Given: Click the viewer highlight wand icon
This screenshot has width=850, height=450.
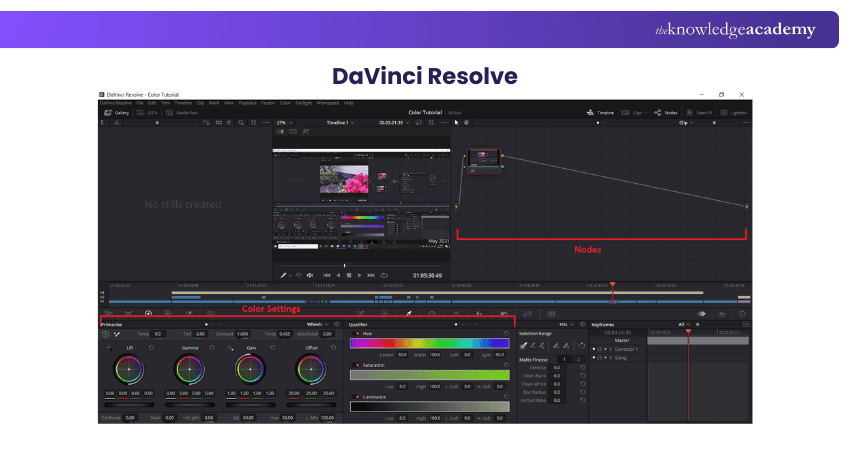Looking at the screenshot, I should click(306, 131).
